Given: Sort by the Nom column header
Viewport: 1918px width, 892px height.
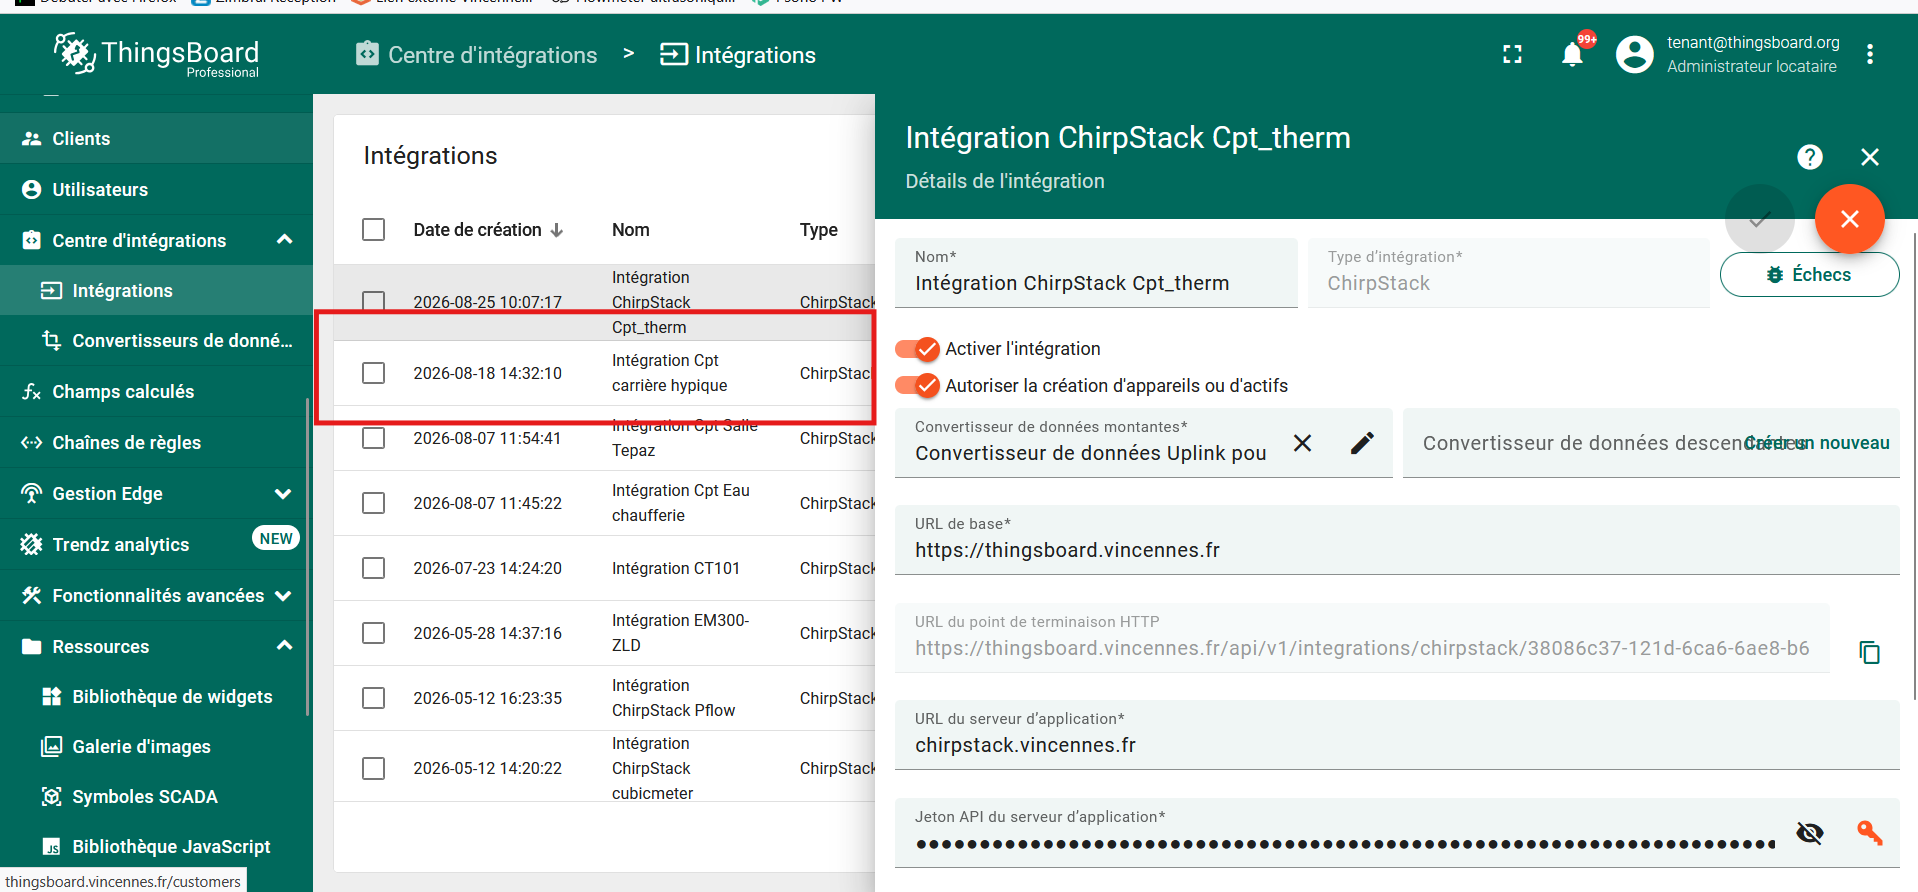Looking at the screenshot, I should [x=631, y=230].
